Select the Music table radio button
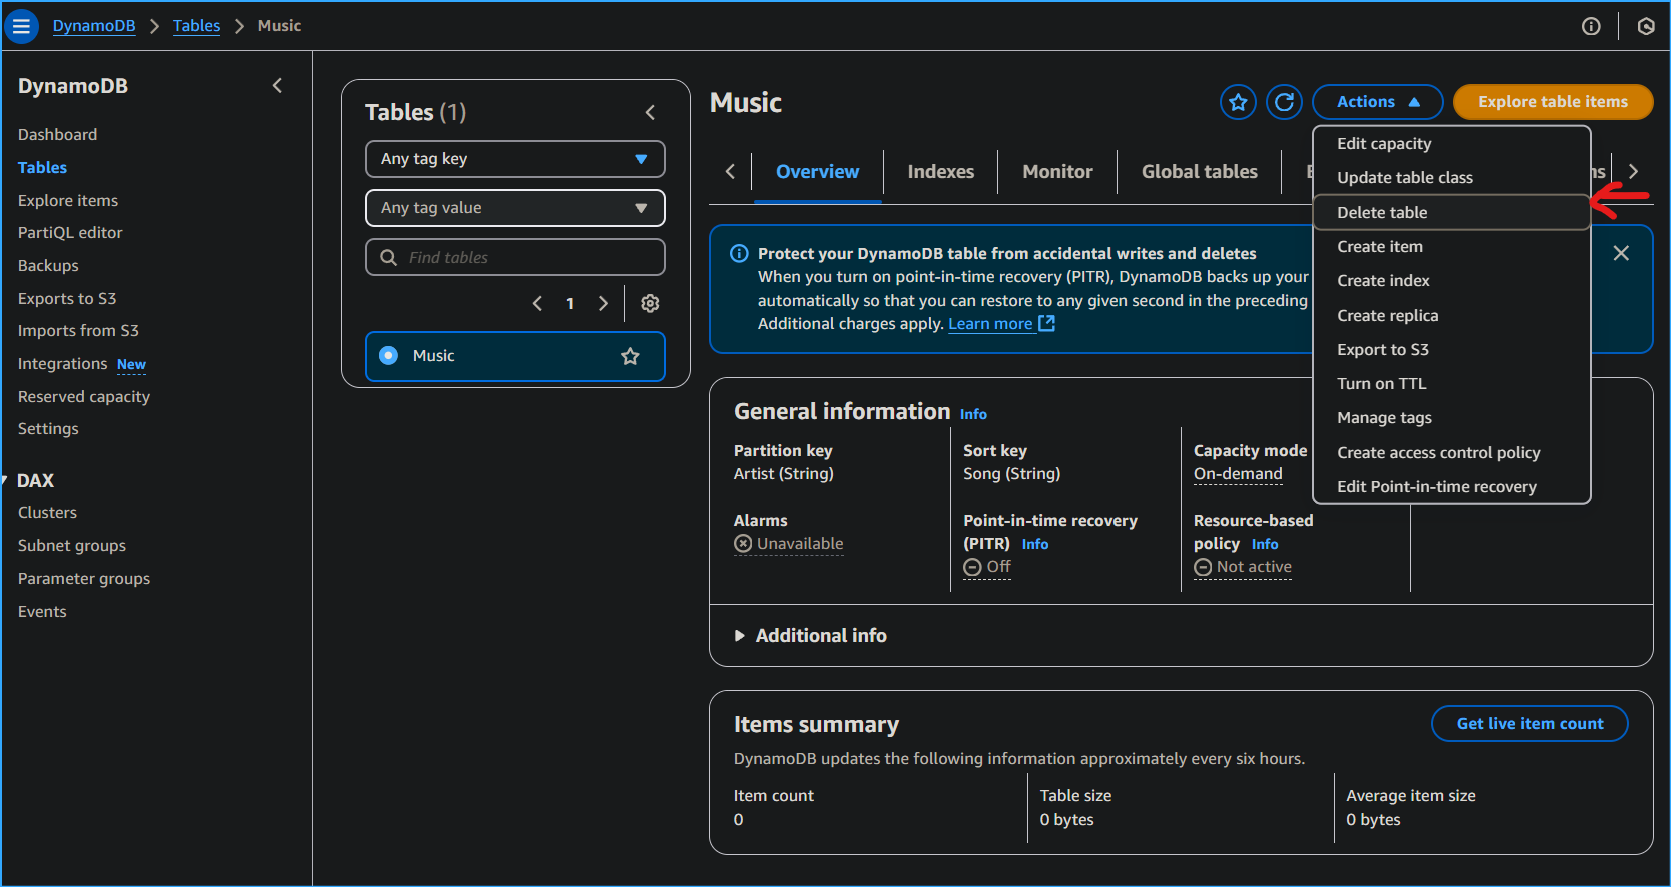Screen dimensions: 1671x887 point(389,356)
